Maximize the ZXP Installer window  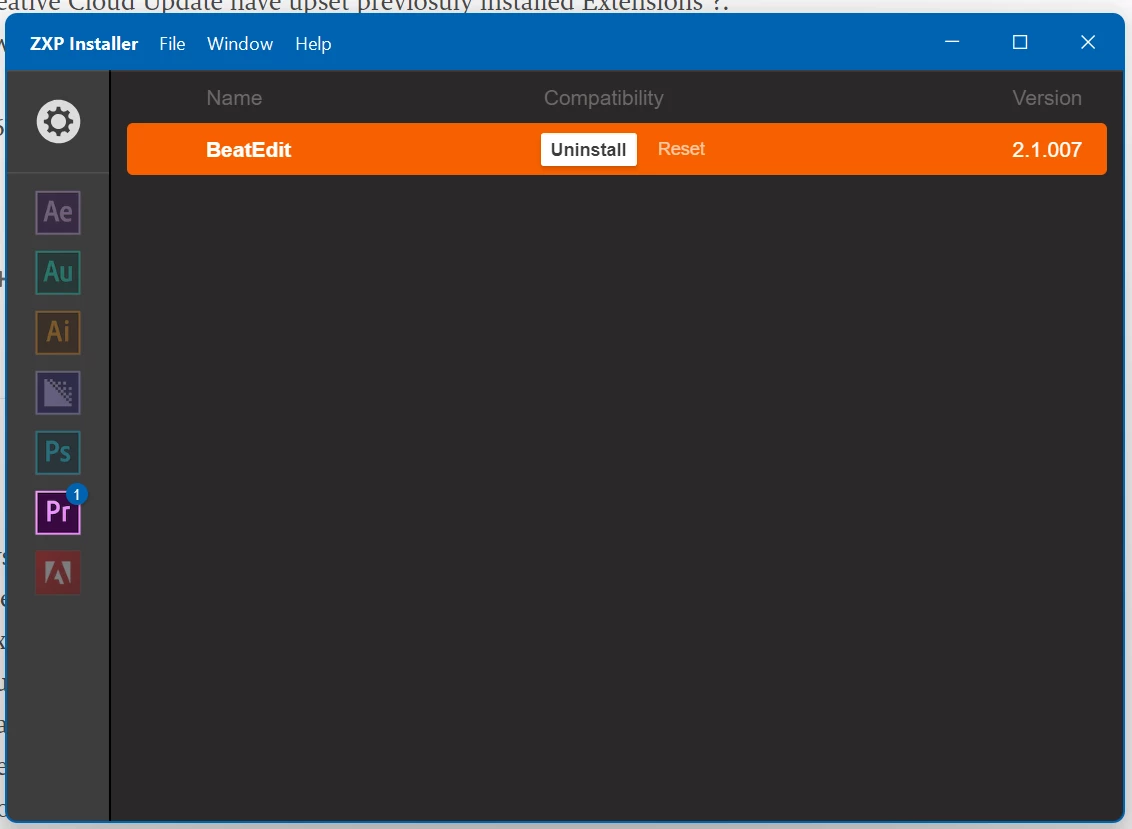[1020, 42]
